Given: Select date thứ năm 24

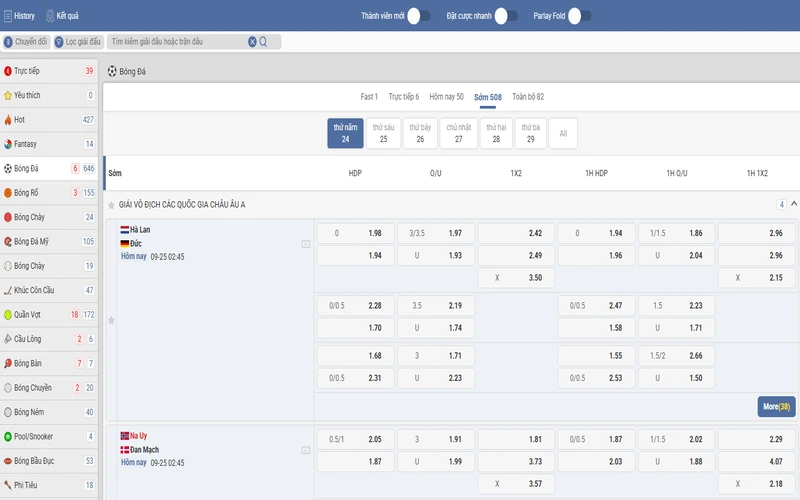Looking at the screenshot, I should (345, 133).
